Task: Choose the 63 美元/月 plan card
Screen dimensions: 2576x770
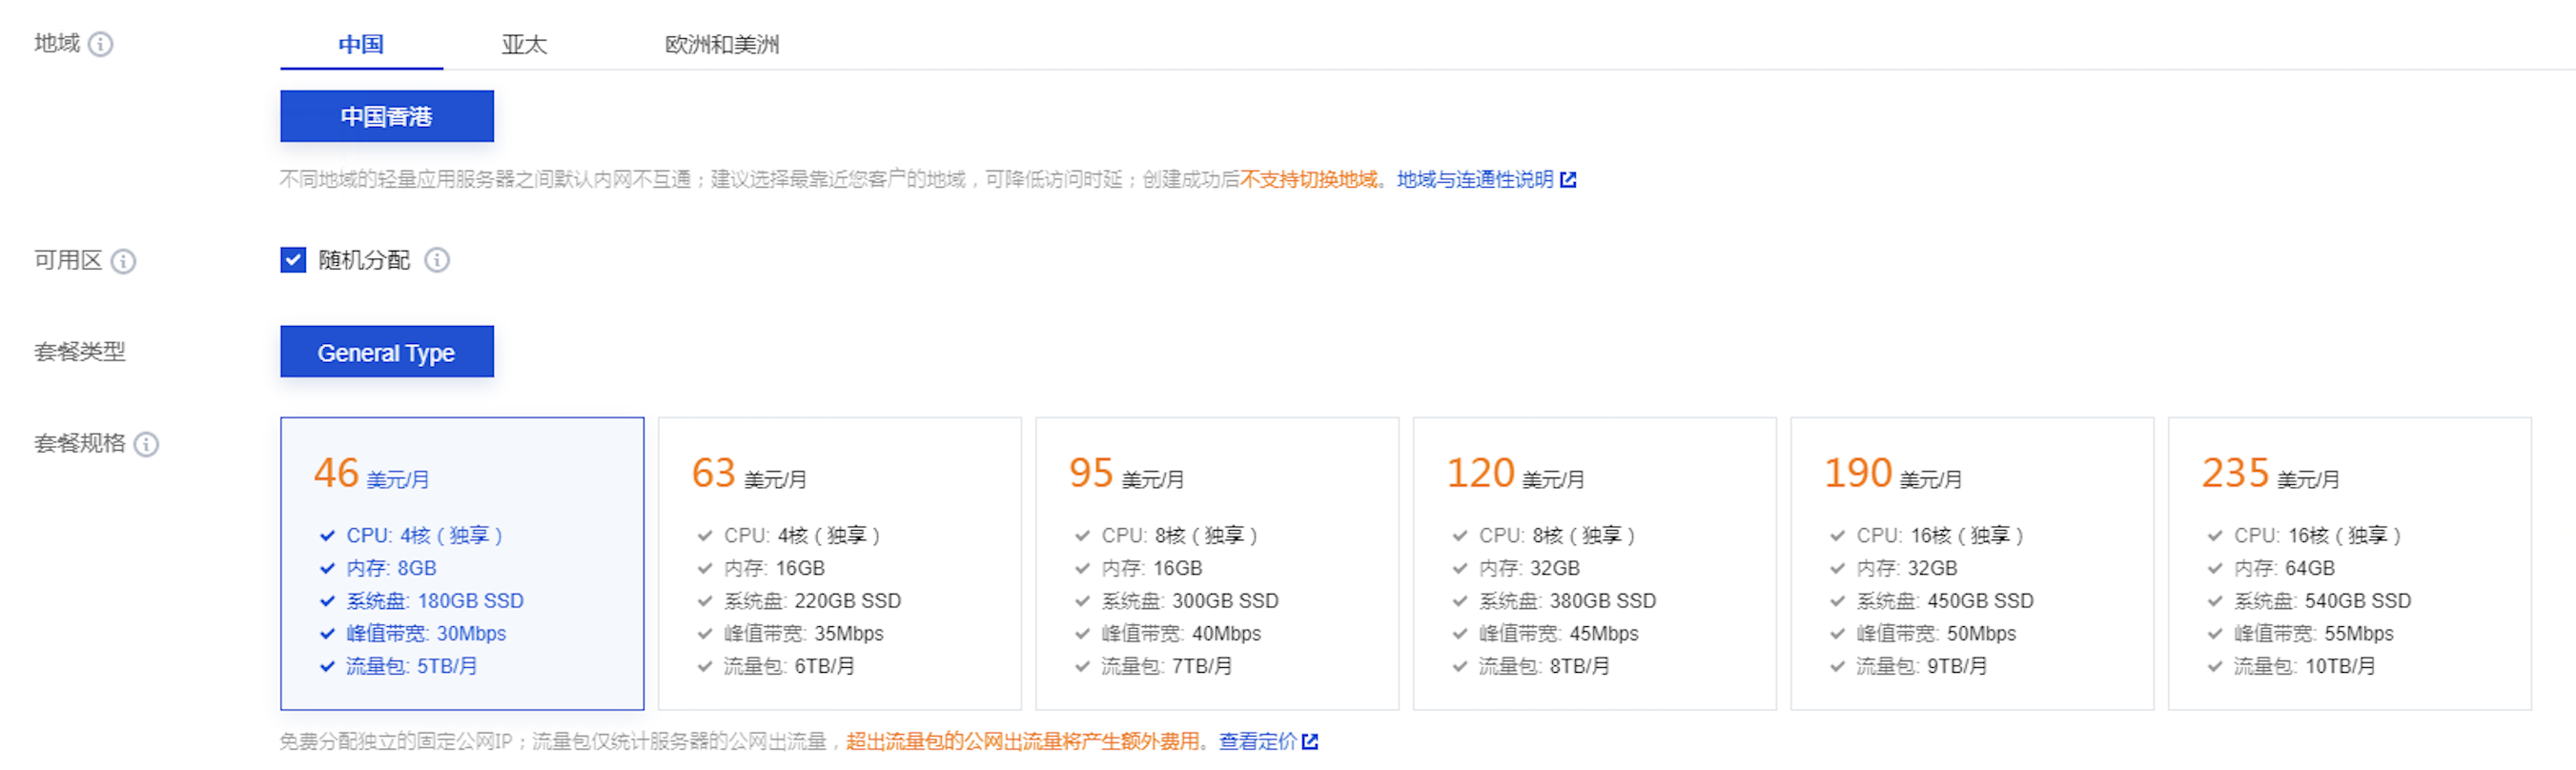Action: [x=839, y=563]
